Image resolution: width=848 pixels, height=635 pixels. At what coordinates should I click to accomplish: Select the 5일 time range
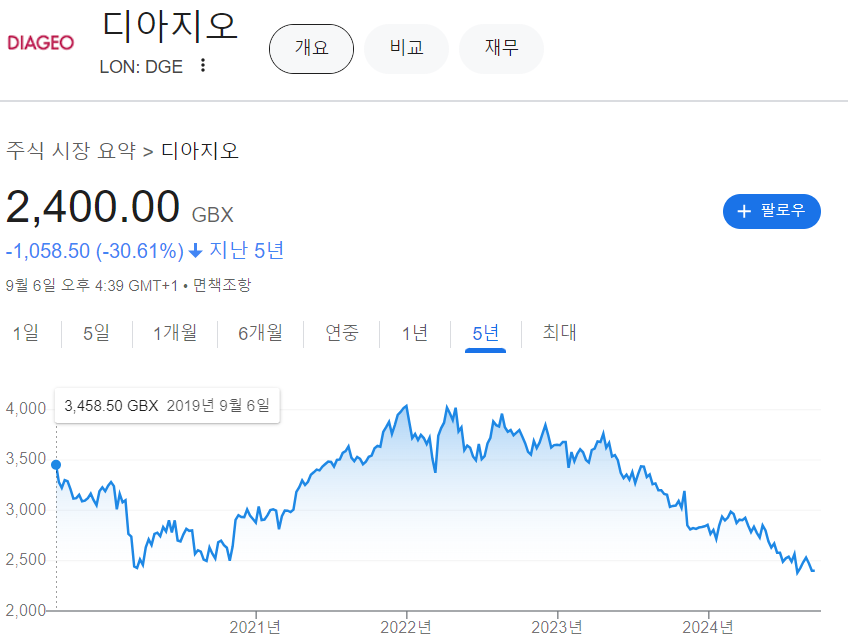pyautogui.click(x=96, y=333)
